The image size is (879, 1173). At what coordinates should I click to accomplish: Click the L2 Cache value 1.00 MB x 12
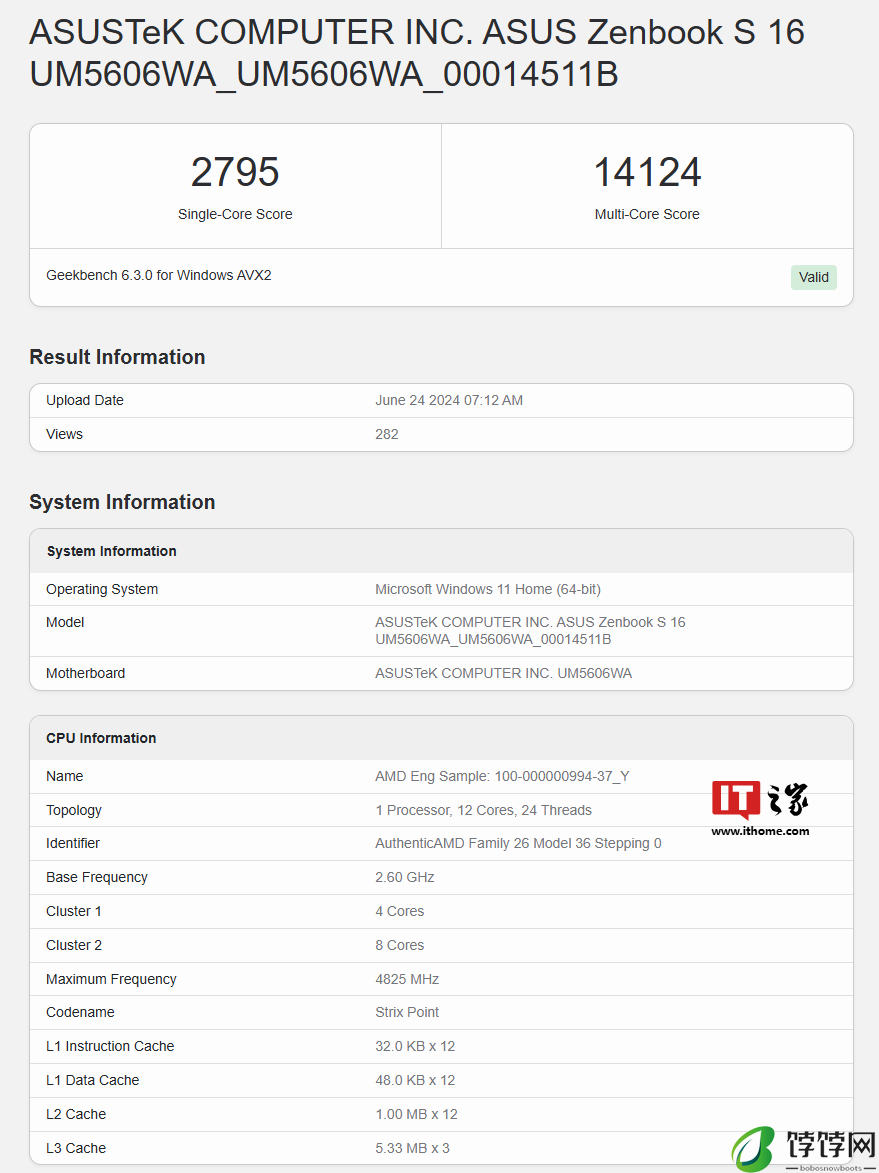(x=416, y=1114)
